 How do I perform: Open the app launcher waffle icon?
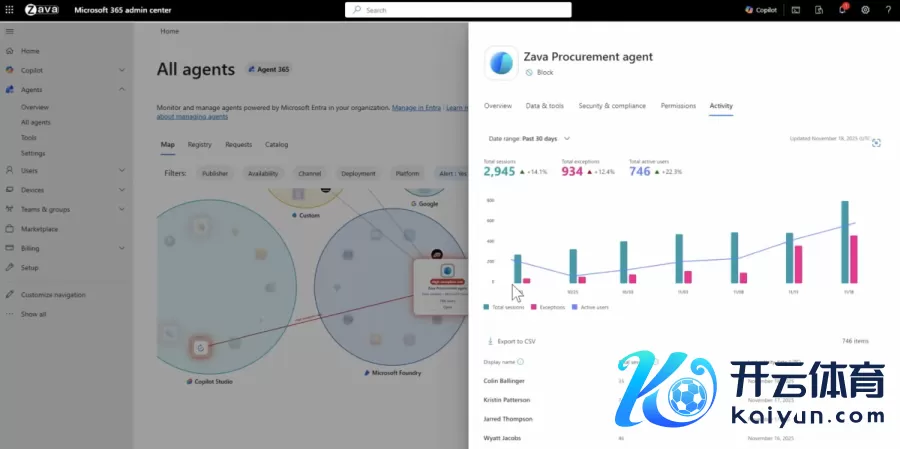click(x=10, y=10)
